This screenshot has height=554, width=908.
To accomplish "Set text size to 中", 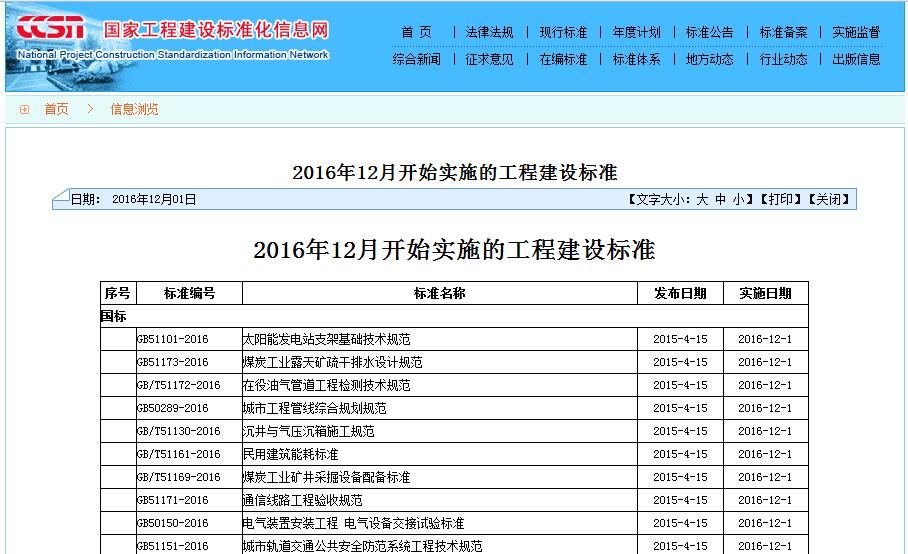I will click(720, 200).
